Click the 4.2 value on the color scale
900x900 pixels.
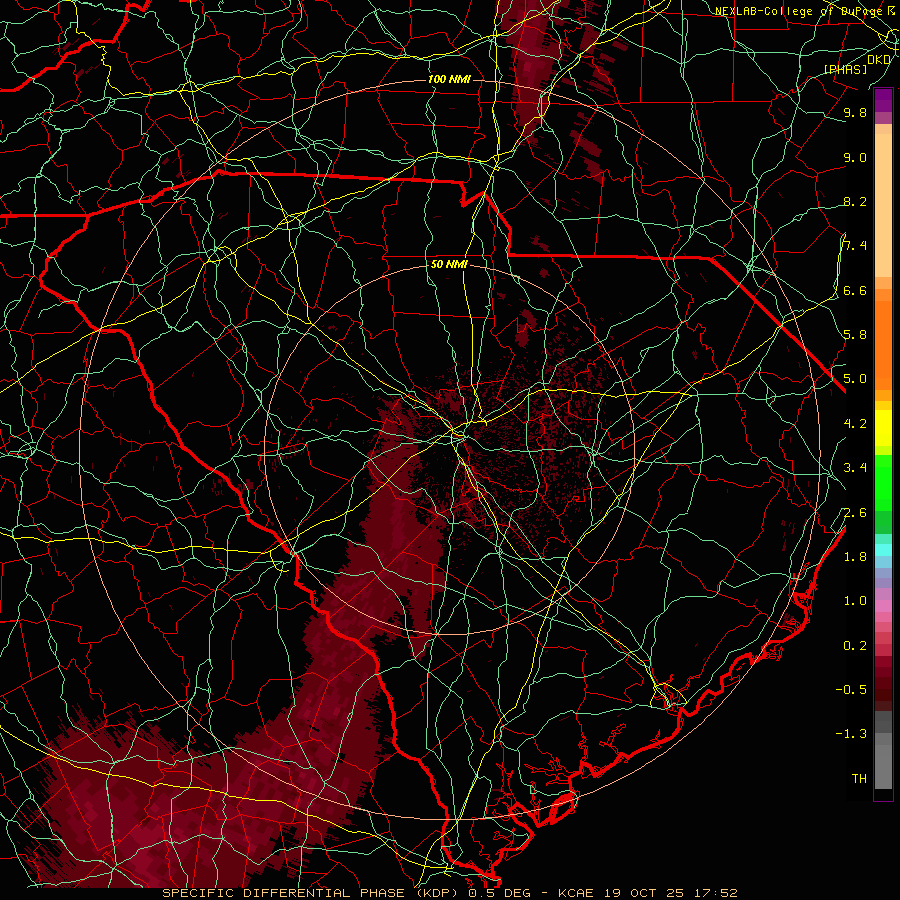pyautogui.click(x=855, y=424)
